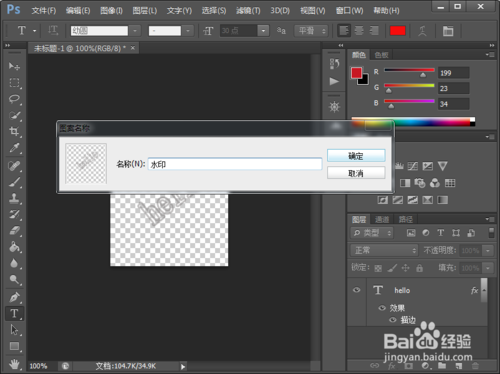Select the Blur tool
Screen dimensions: 500x374
click(14, 263)
